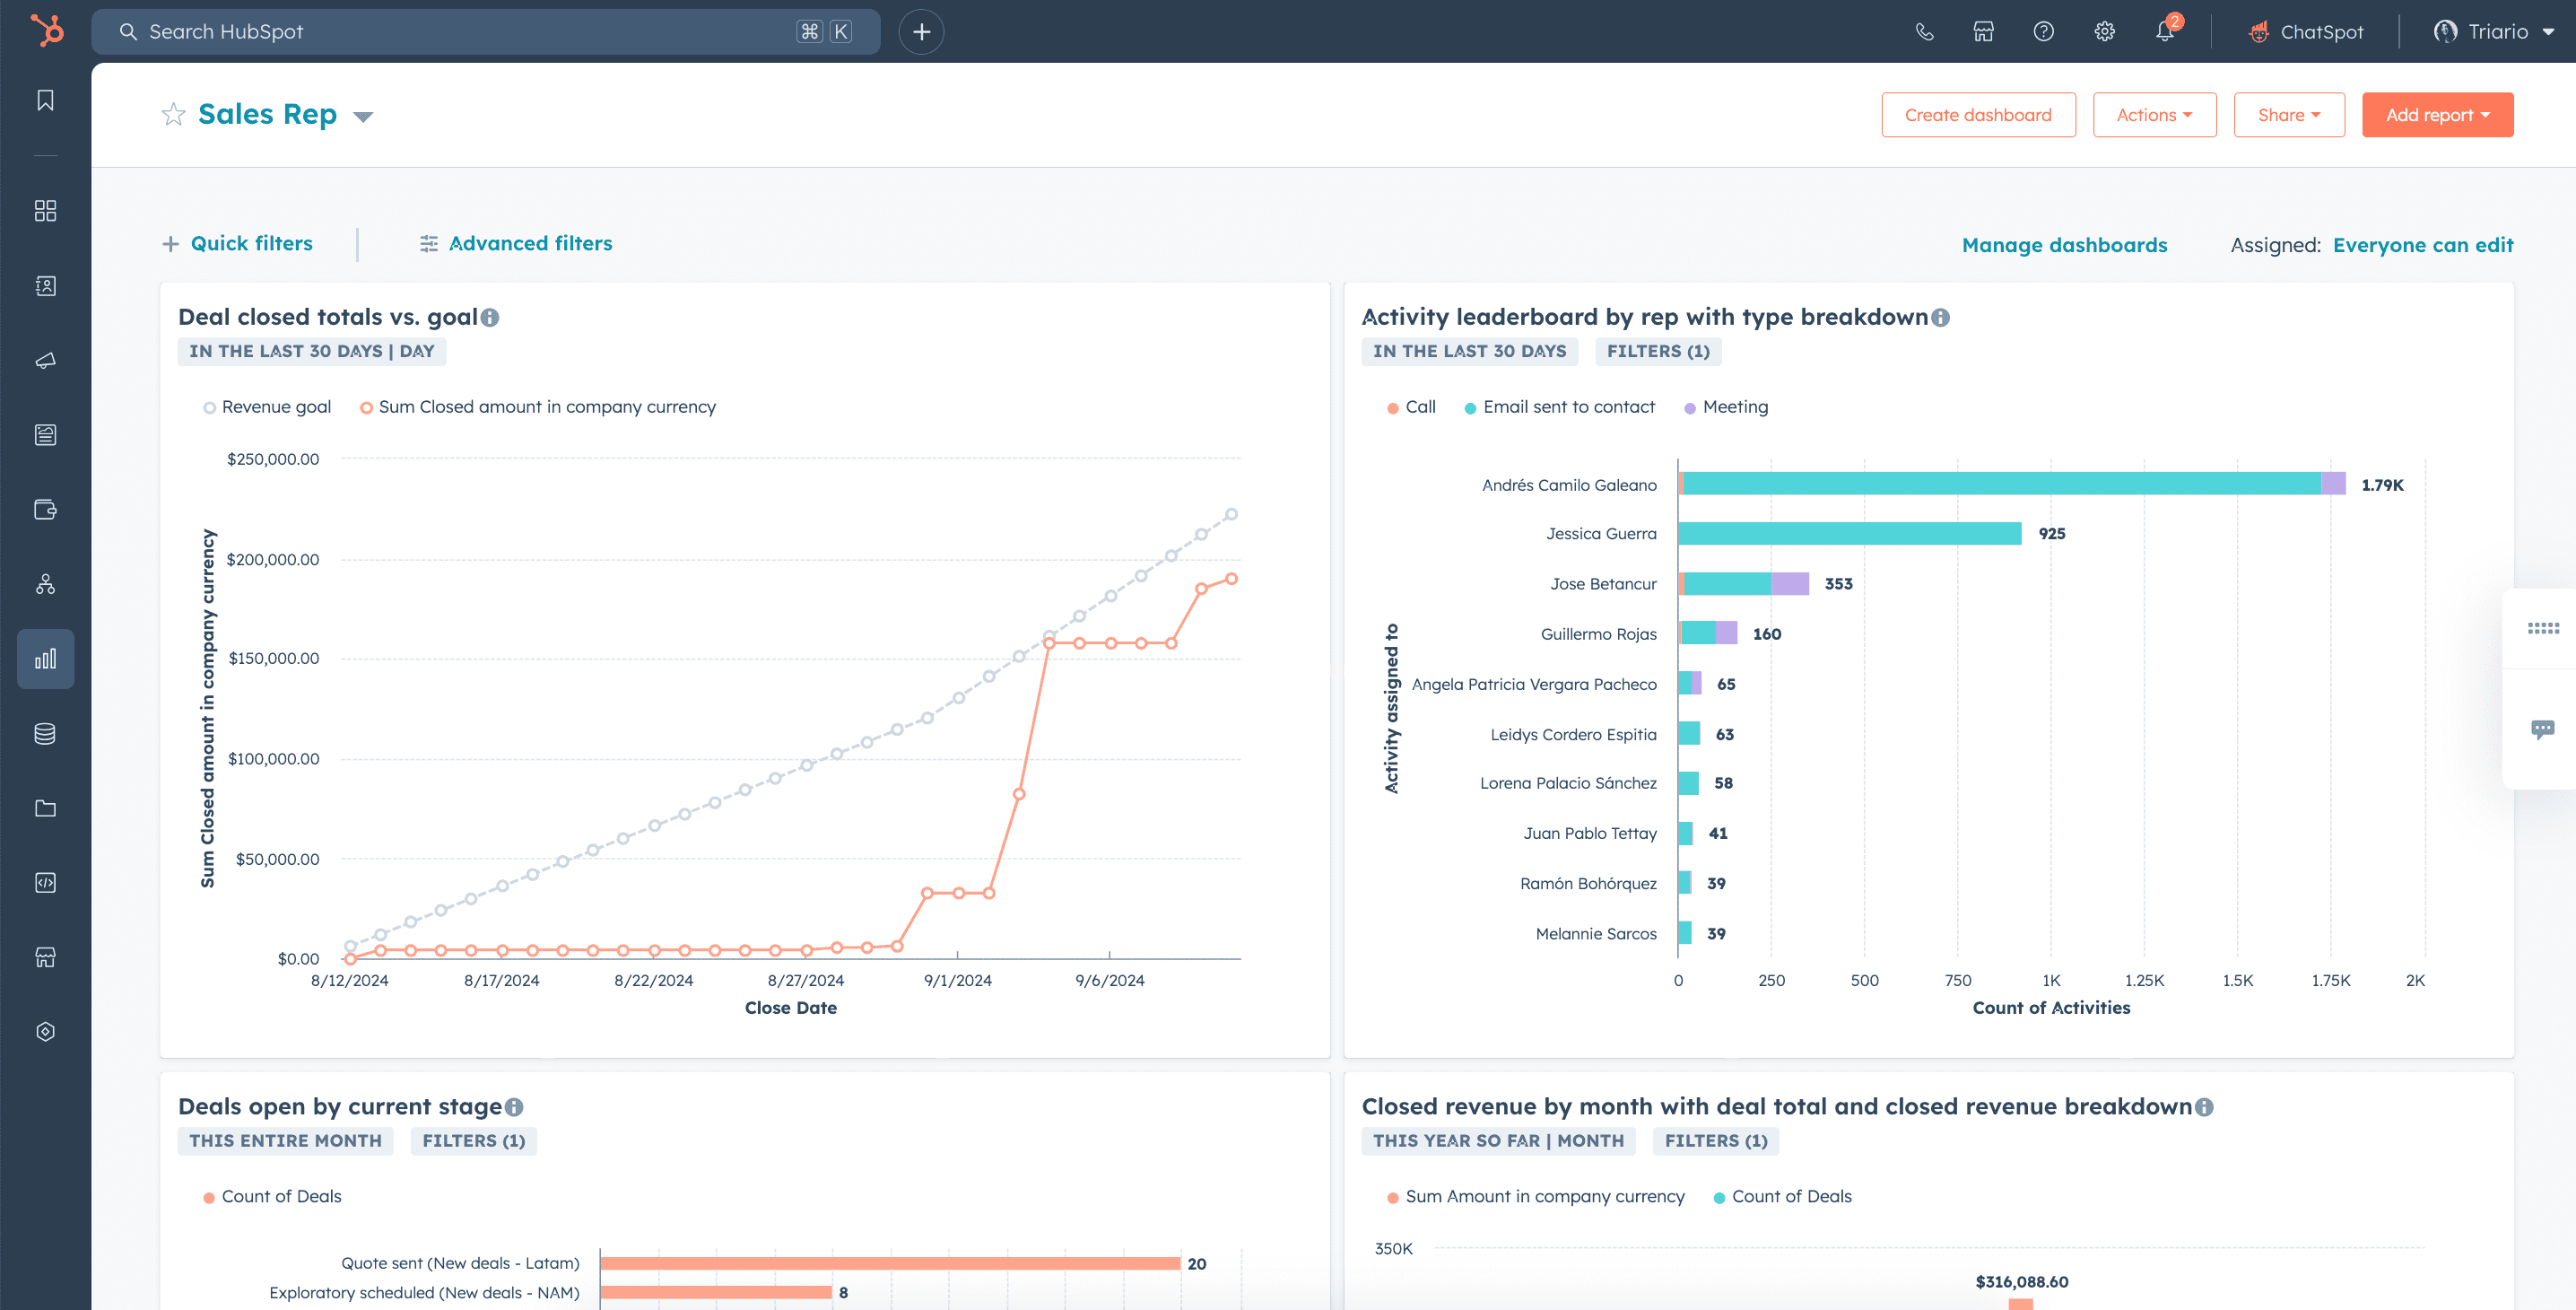Open the Notifications bell icon
Screen dimensions: 2576x1310
(2165, 32)
